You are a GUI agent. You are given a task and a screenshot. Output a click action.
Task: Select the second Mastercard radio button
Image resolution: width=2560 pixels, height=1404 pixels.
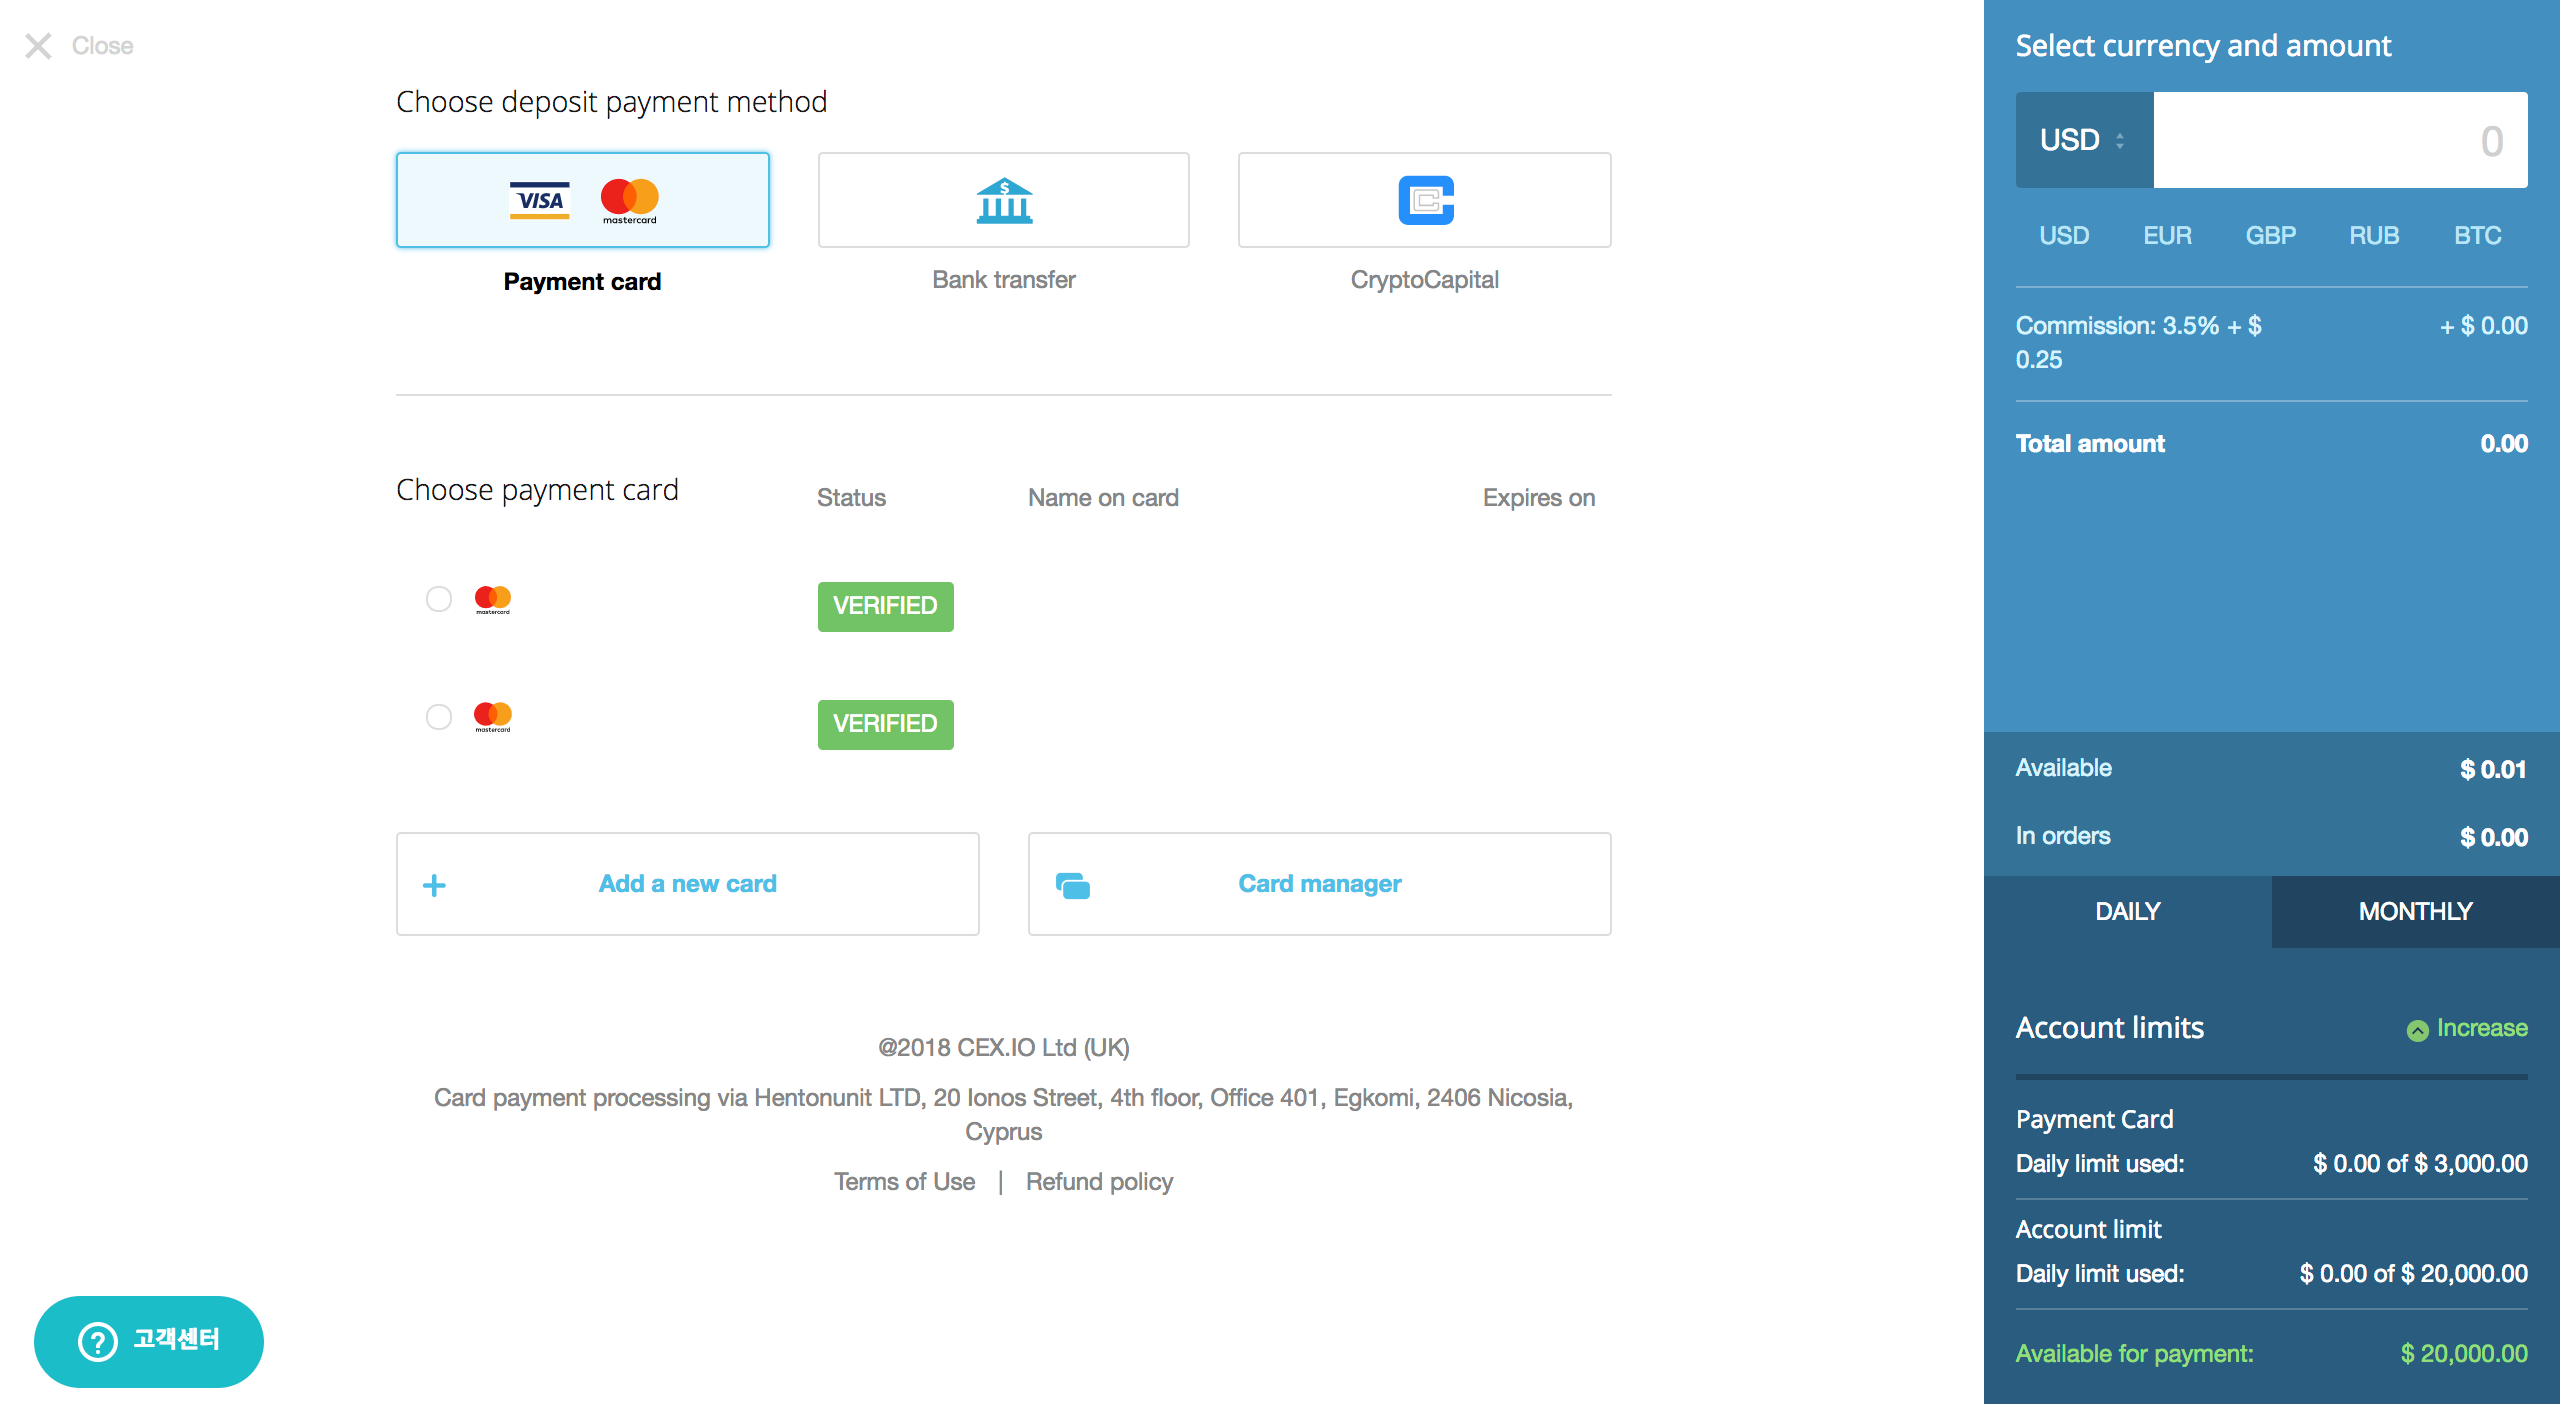coord(439,717)
